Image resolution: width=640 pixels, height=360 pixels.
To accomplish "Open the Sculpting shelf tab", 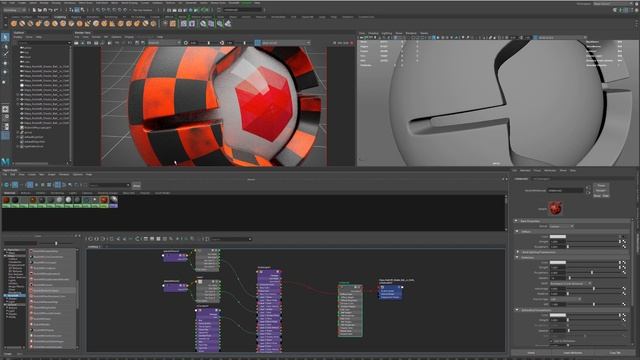I will [x=60, y=17].
